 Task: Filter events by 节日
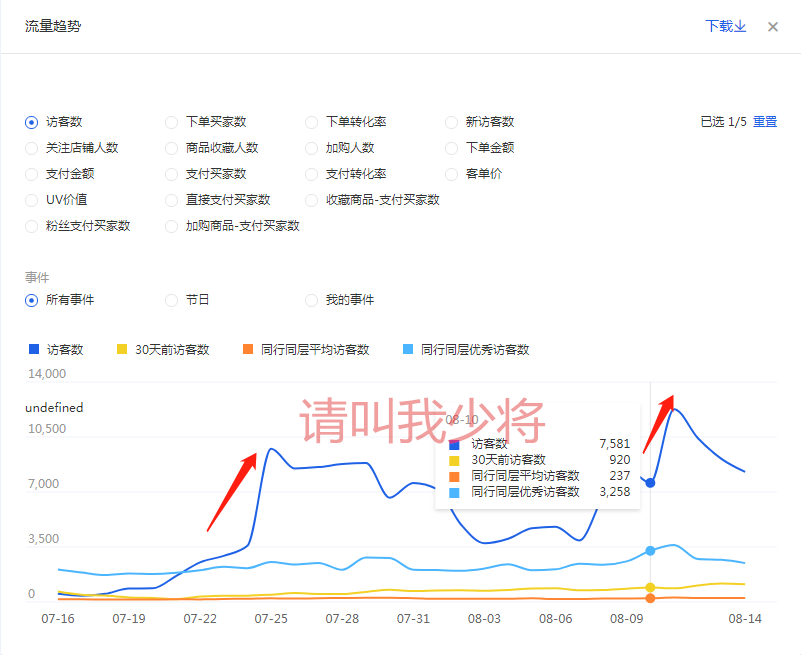click(172, 300)
